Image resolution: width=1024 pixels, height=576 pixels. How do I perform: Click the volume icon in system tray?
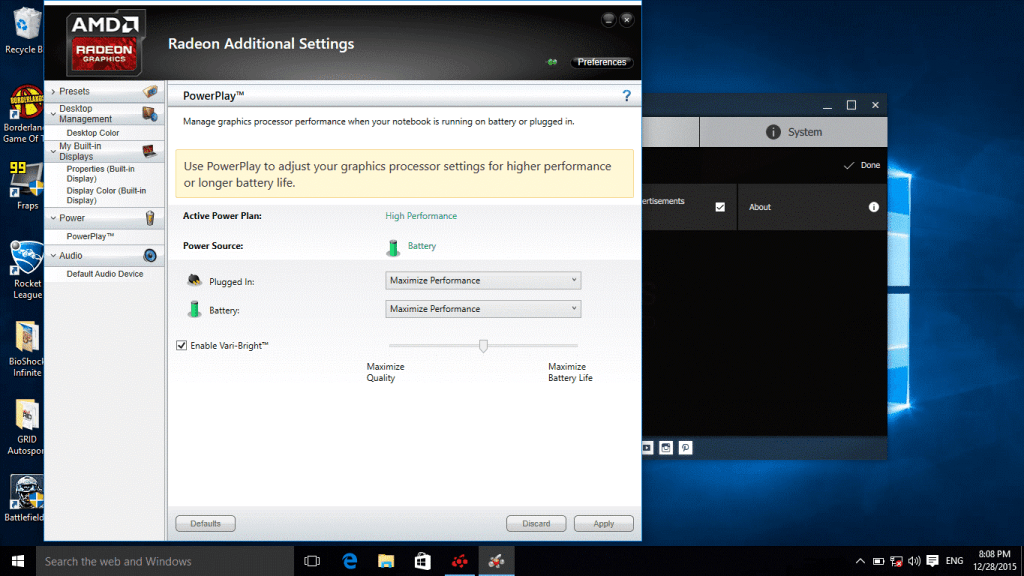(914, 561)
